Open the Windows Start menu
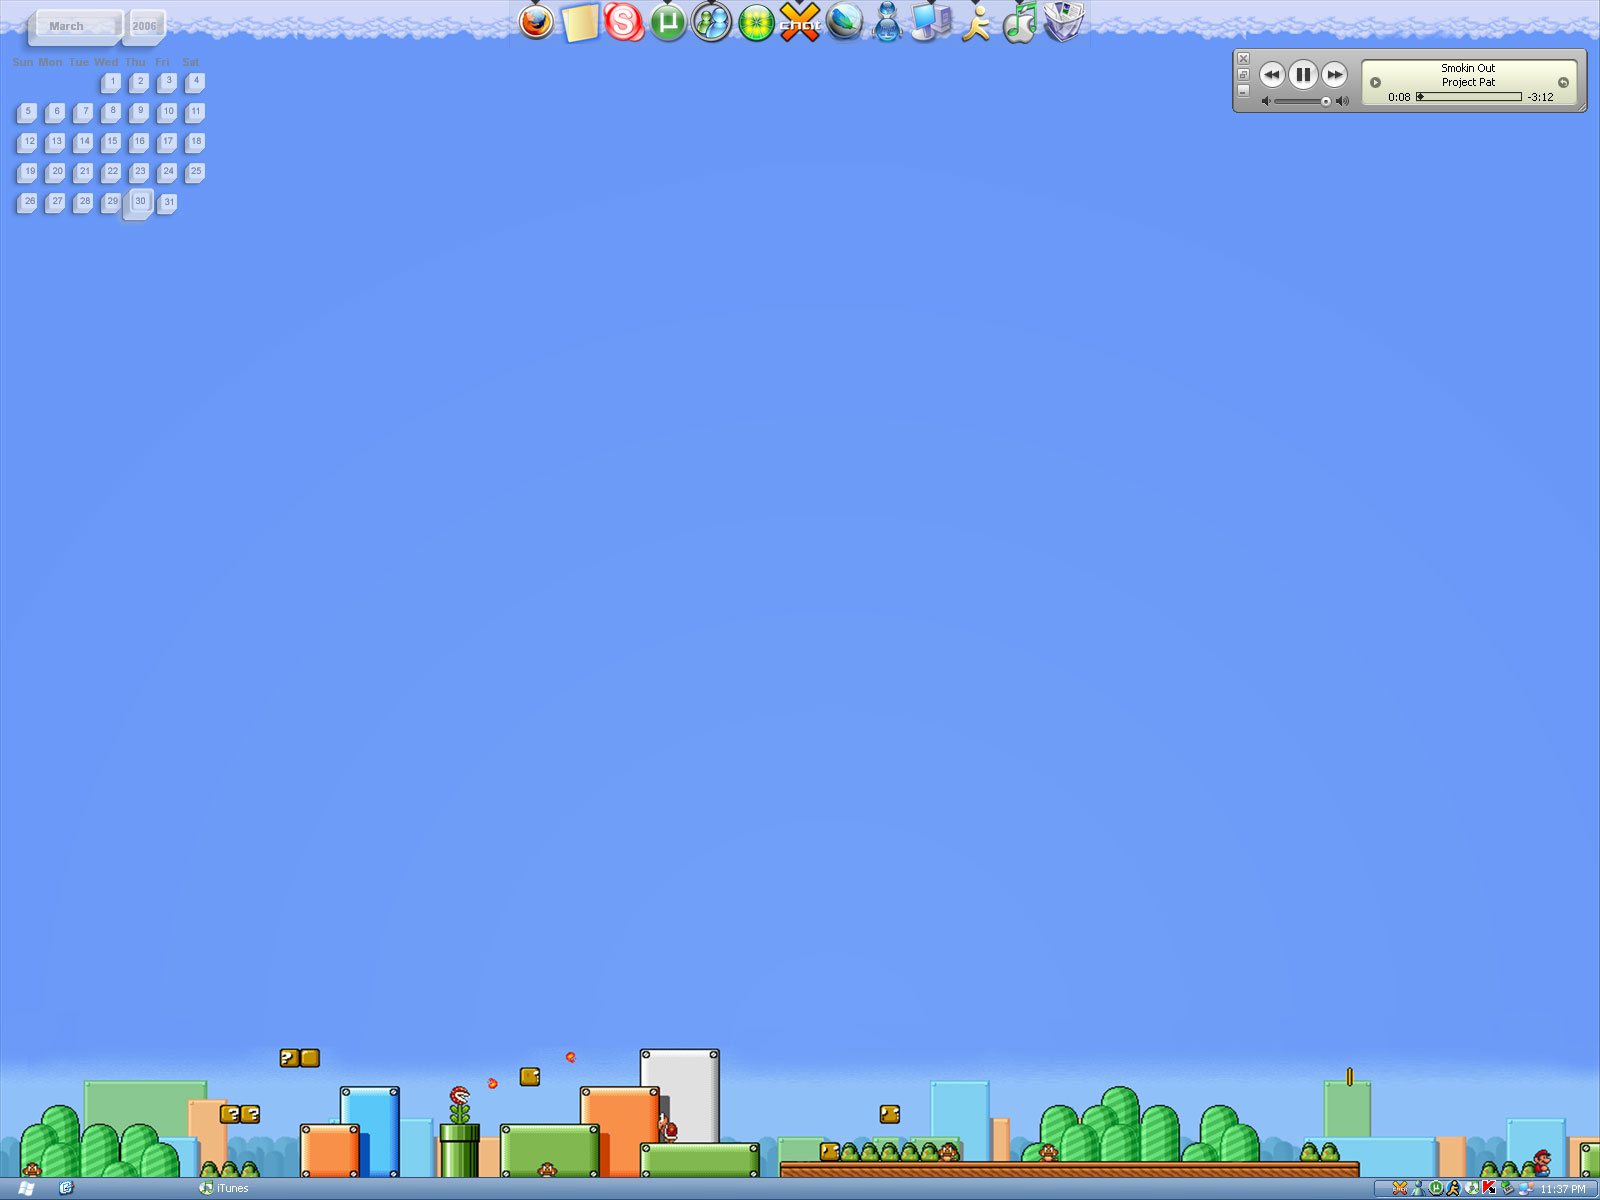The height and width of the screenshot is (1200, 1600). 27,1189
